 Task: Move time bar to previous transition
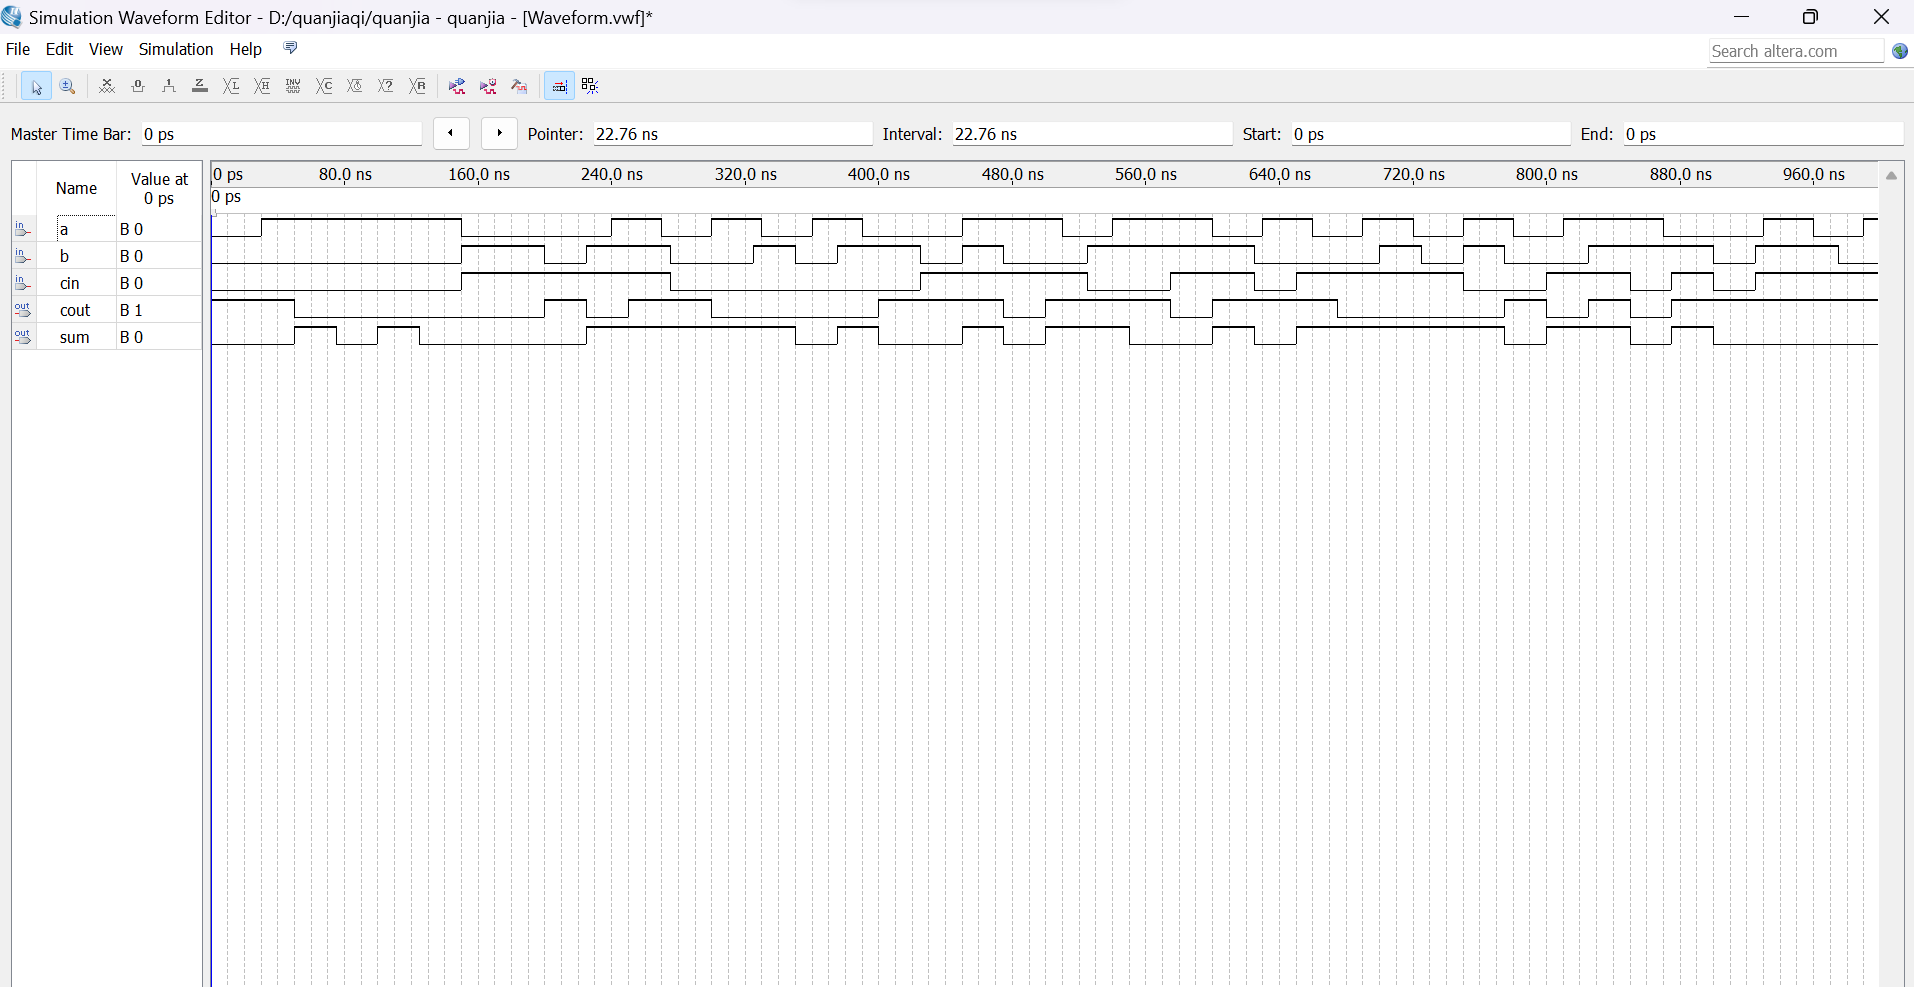pyautogui.click(x=451, y=133)
